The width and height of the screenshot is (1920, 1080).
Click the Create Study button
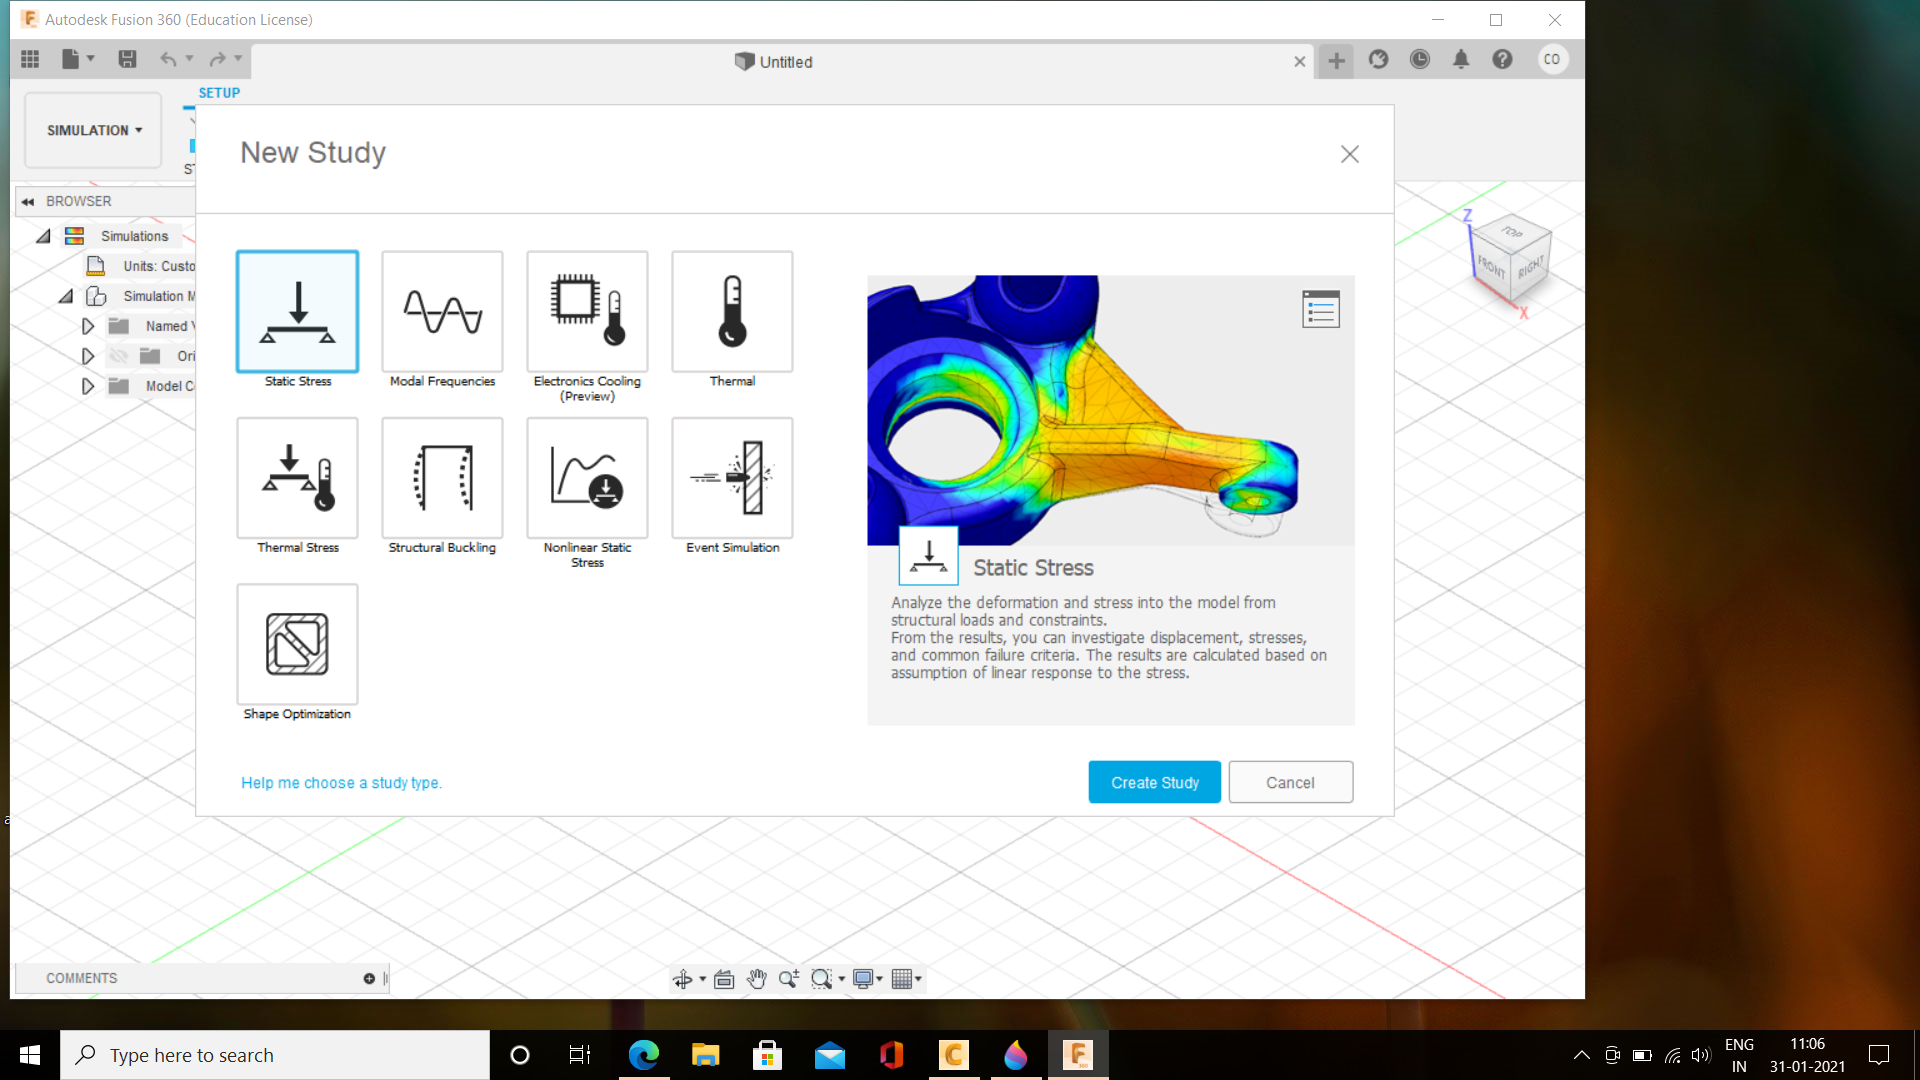click(1154, 782)
